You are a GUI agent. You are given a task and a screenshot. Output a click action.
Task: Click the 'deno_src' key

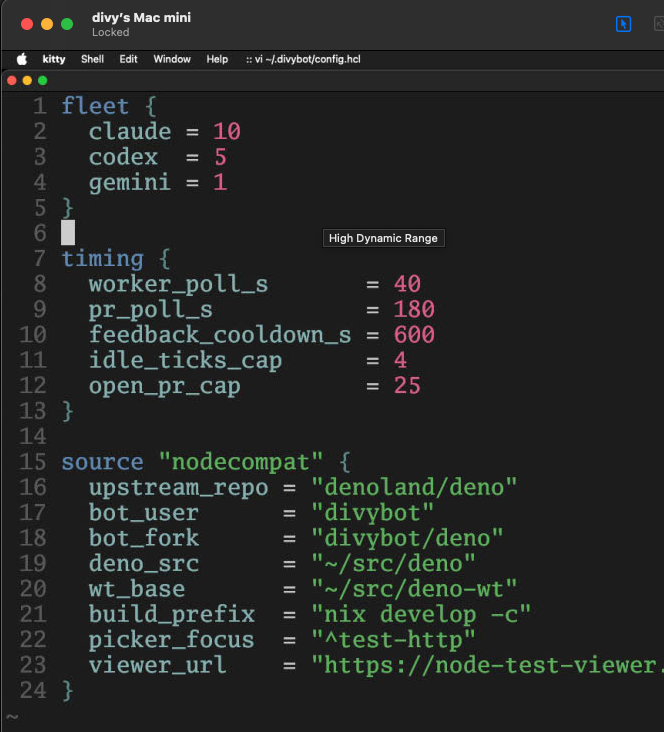point(144,564)
